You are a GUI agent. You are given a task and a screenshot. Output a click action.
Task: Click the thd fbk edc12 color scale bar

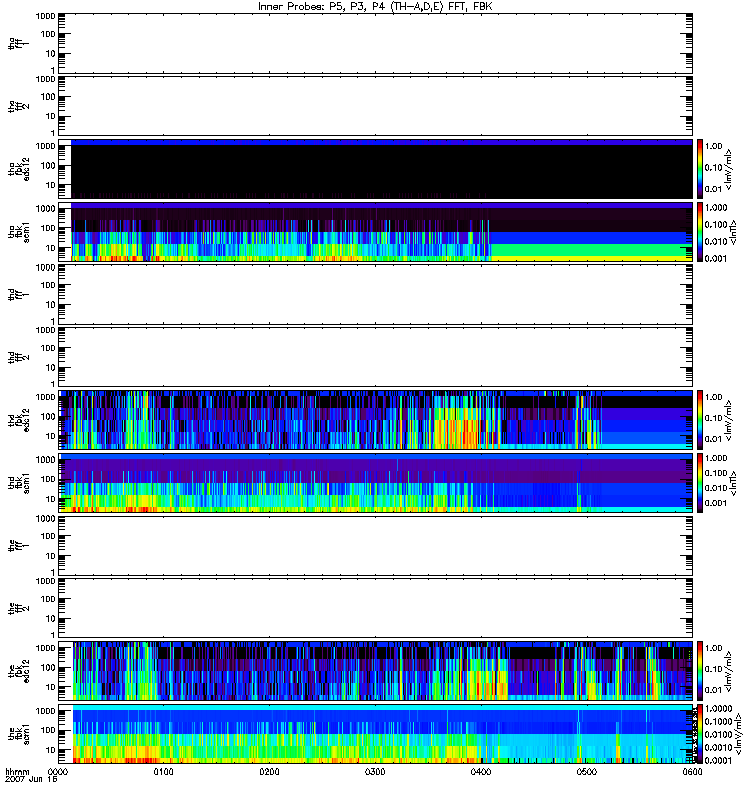click(x=700, y=420)
